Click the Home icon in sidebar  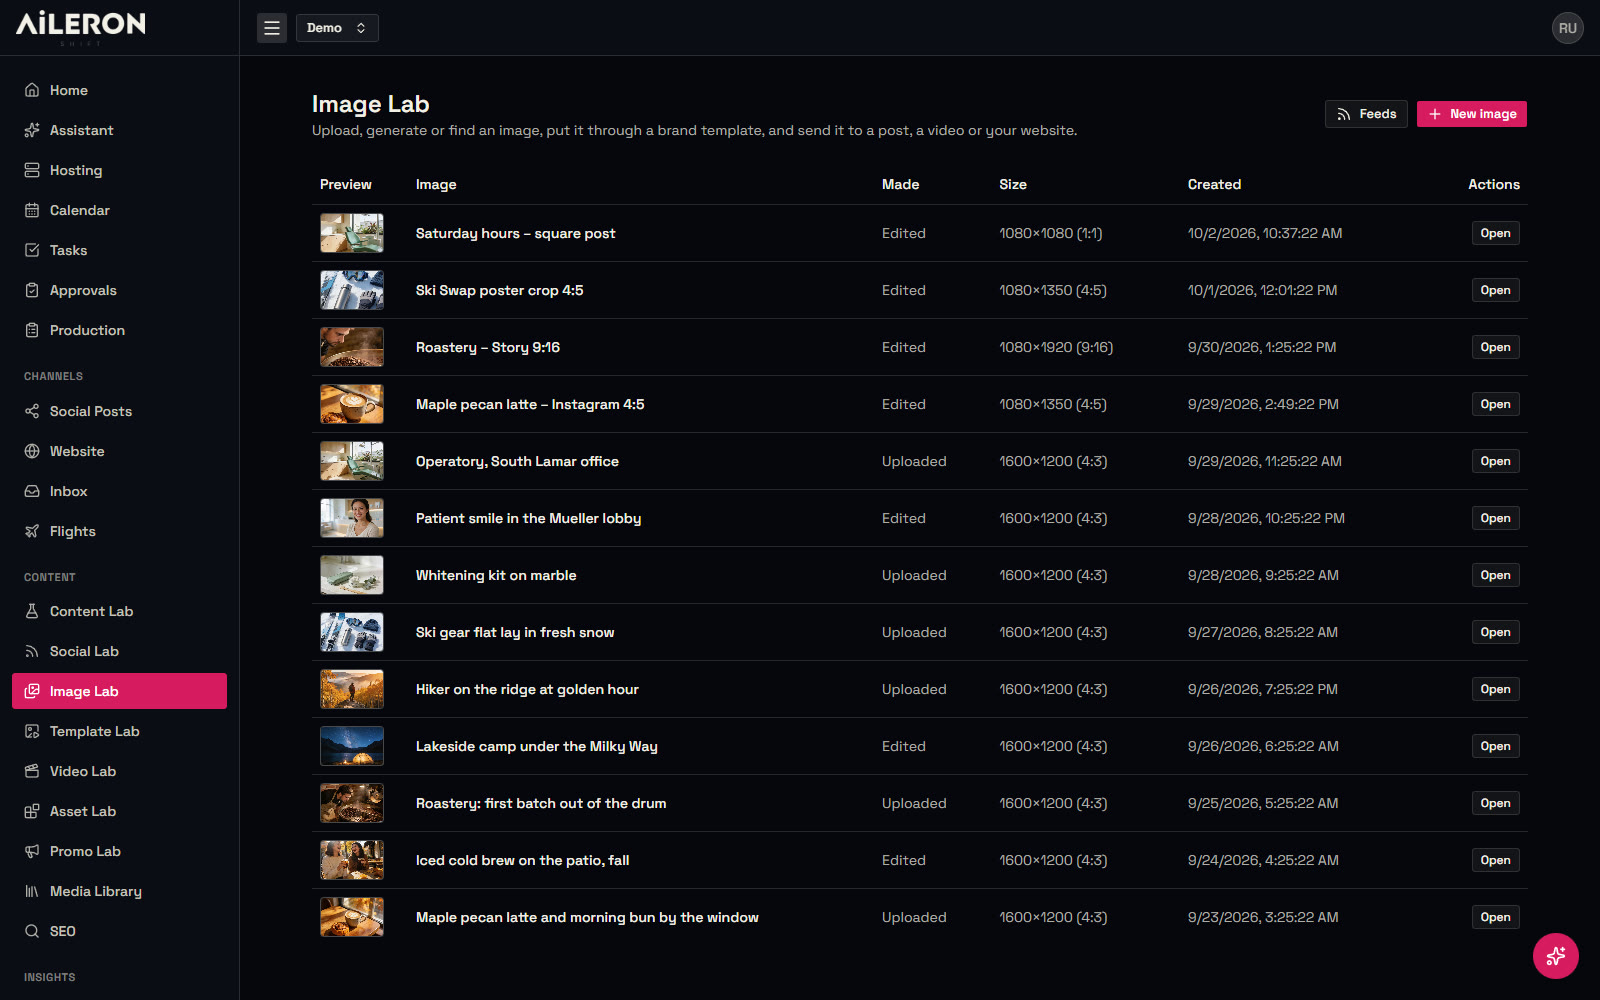32,90
